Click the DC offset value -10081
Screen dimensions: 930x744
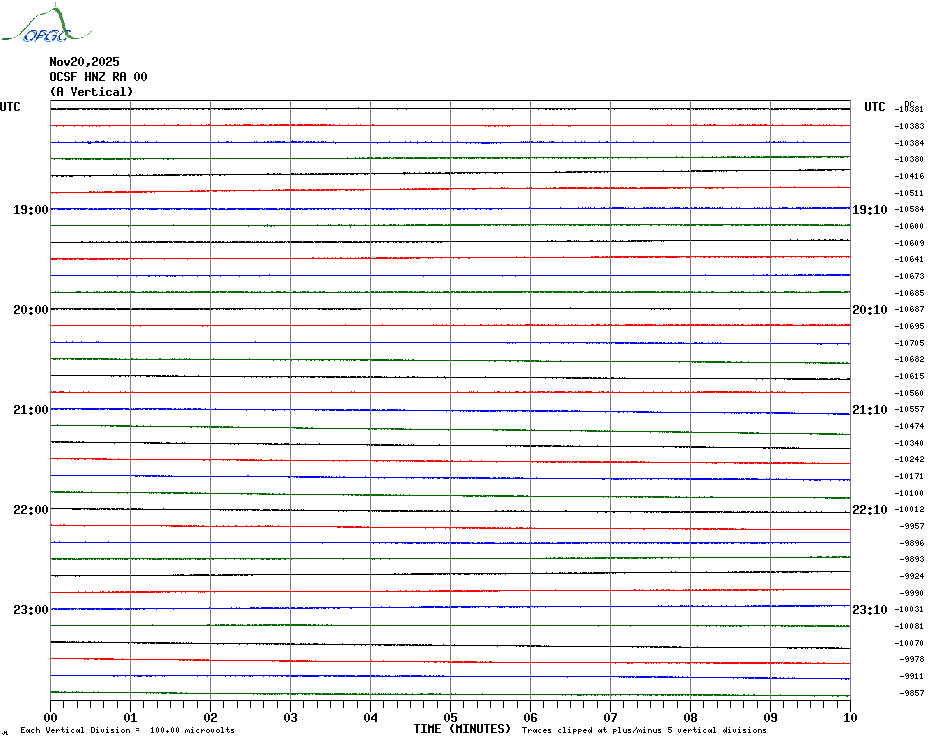909,626
